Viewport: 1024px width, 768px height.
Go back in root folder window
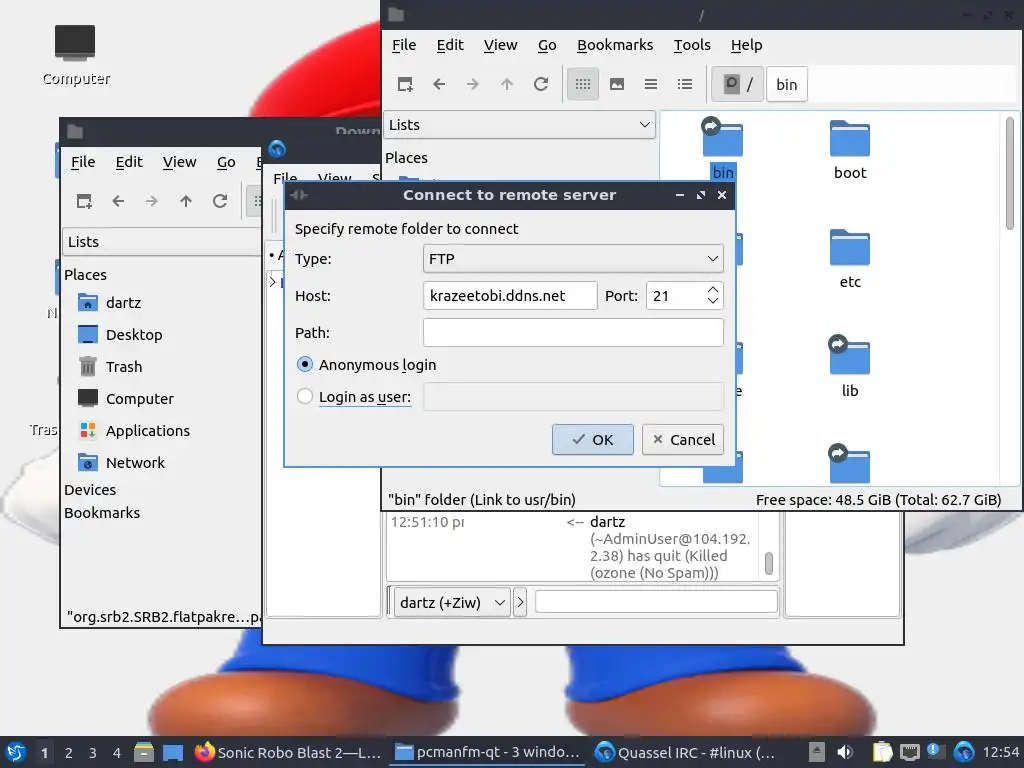click(439, 84)
